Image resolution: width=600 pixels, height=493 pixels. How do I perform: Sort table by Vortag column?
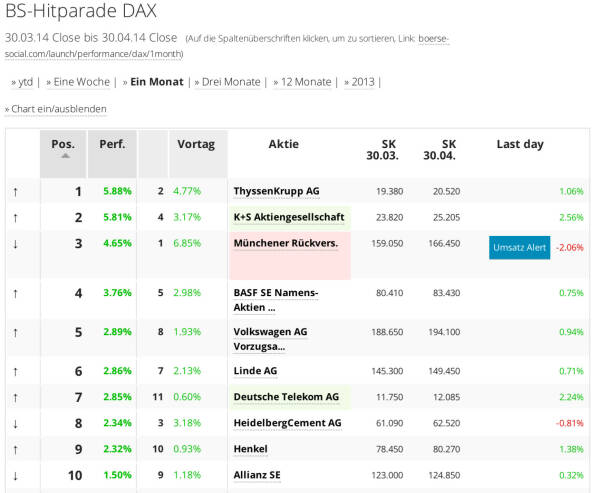click(x=196, y=144)
